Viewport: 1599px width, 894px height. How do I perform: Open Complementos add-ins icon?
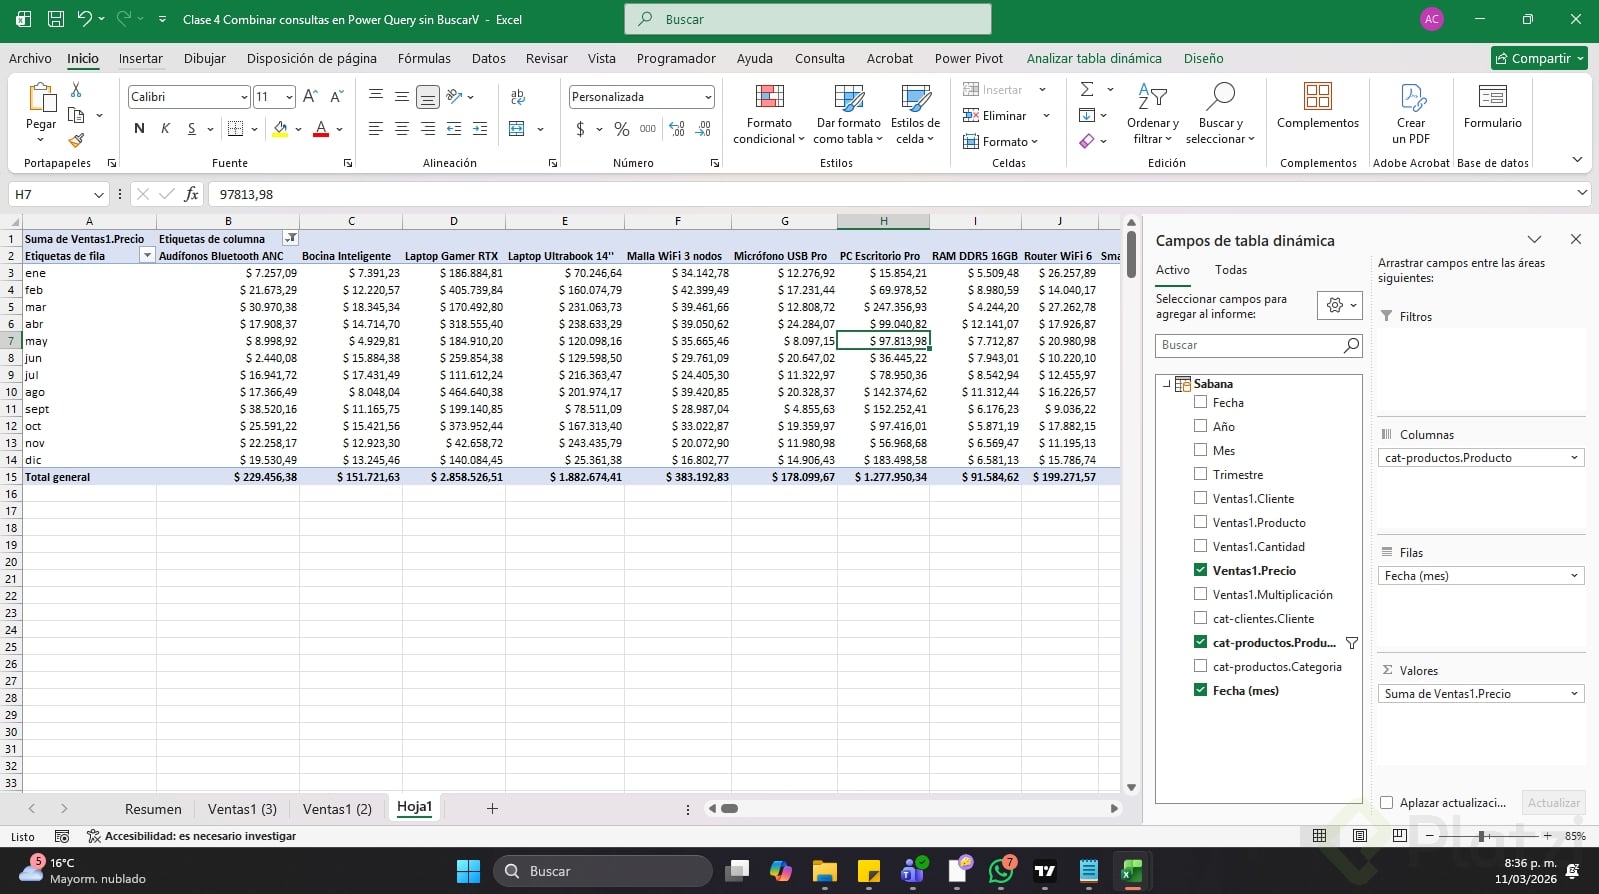(x=1317, y=98)
